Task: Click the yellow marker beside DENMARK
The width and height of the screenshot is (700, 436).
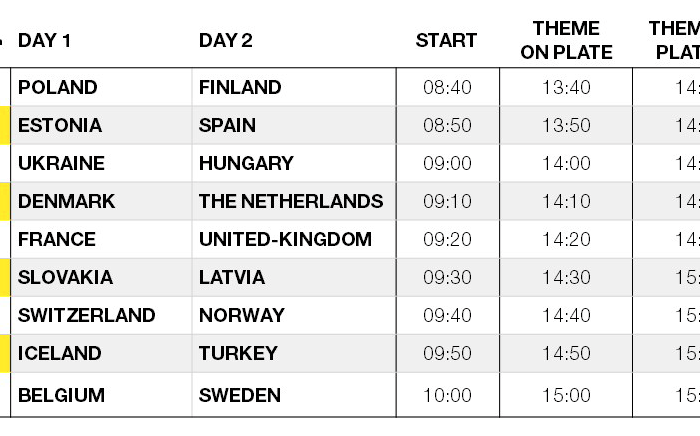Action: click(x=5, y=201)
